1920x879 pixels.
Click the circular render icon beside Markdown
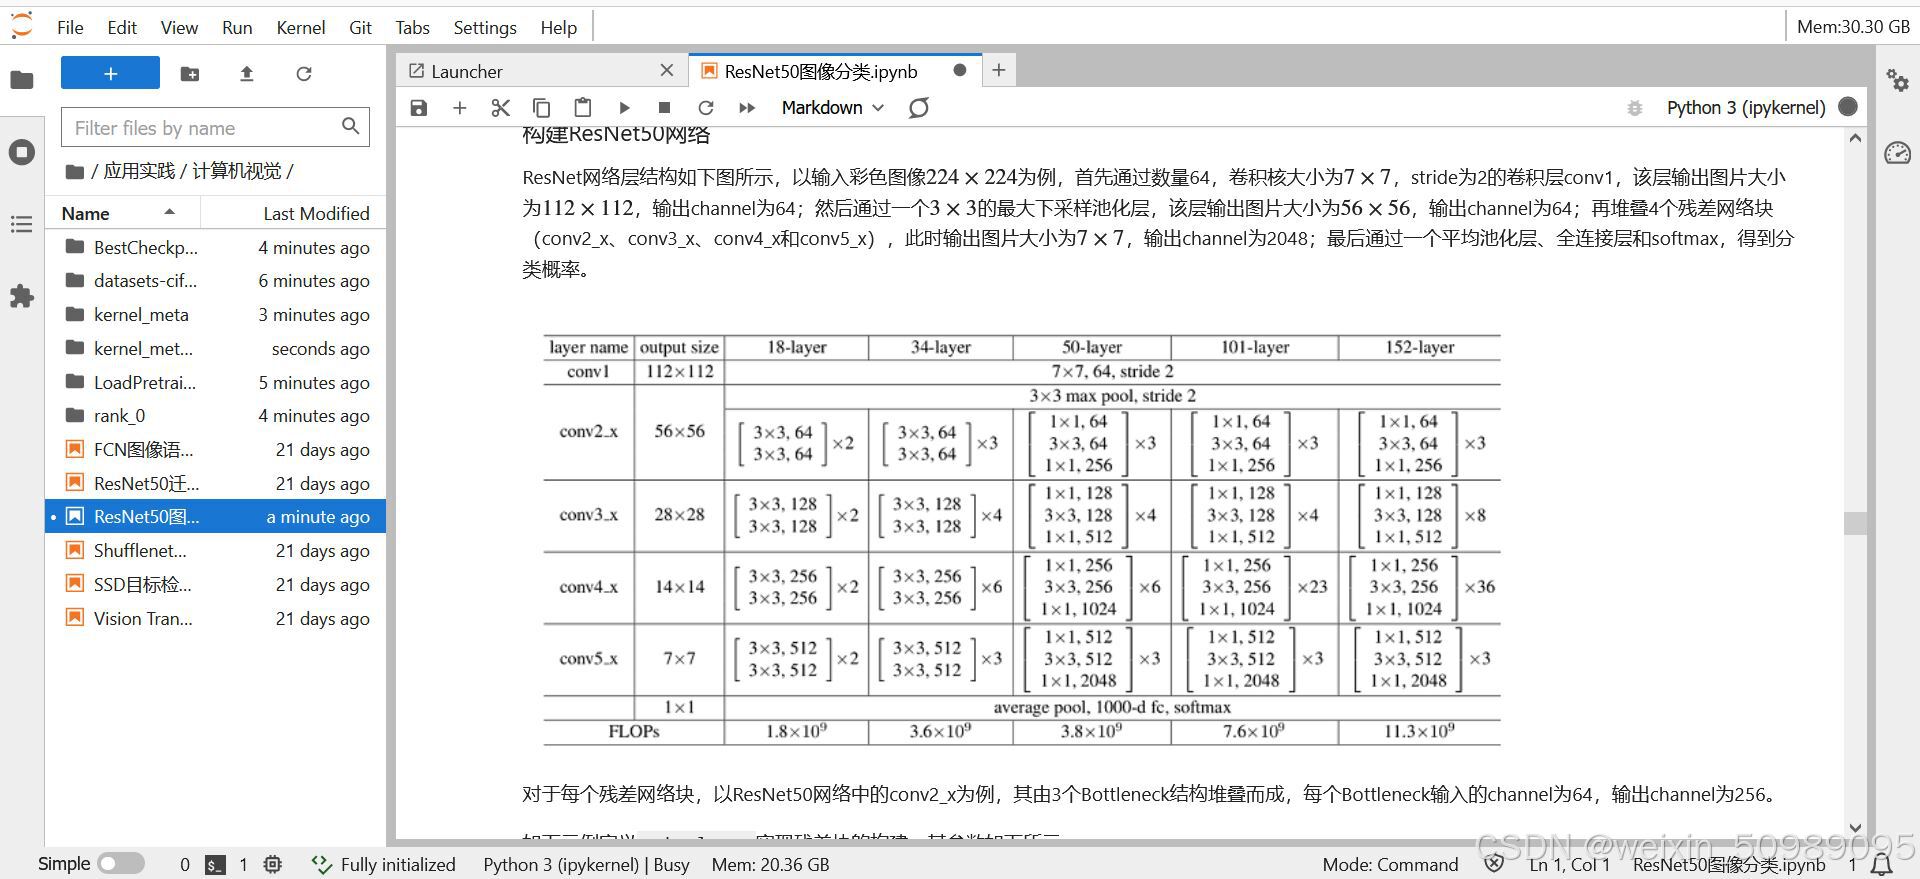pos(919,107)
